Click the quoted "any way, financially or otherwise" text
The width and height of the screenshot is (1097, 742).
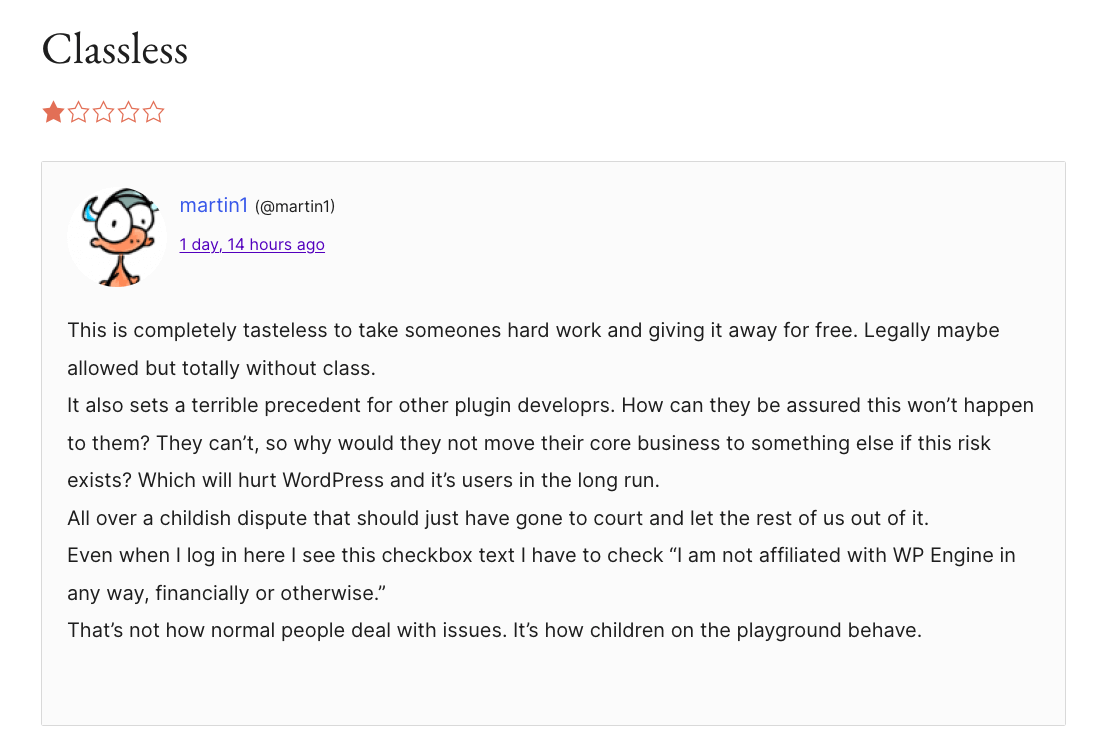click(x=227, y=593)
